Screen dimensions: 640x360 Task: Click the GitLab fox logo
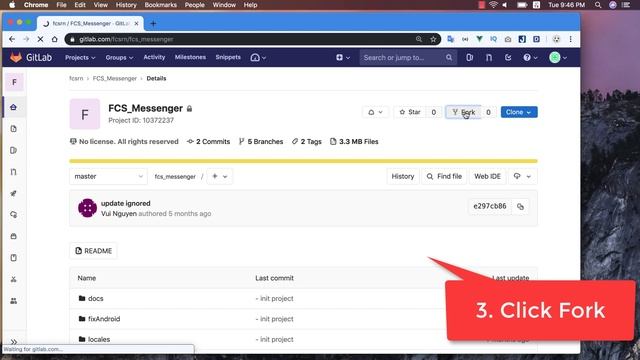click(x=16, y=58)
